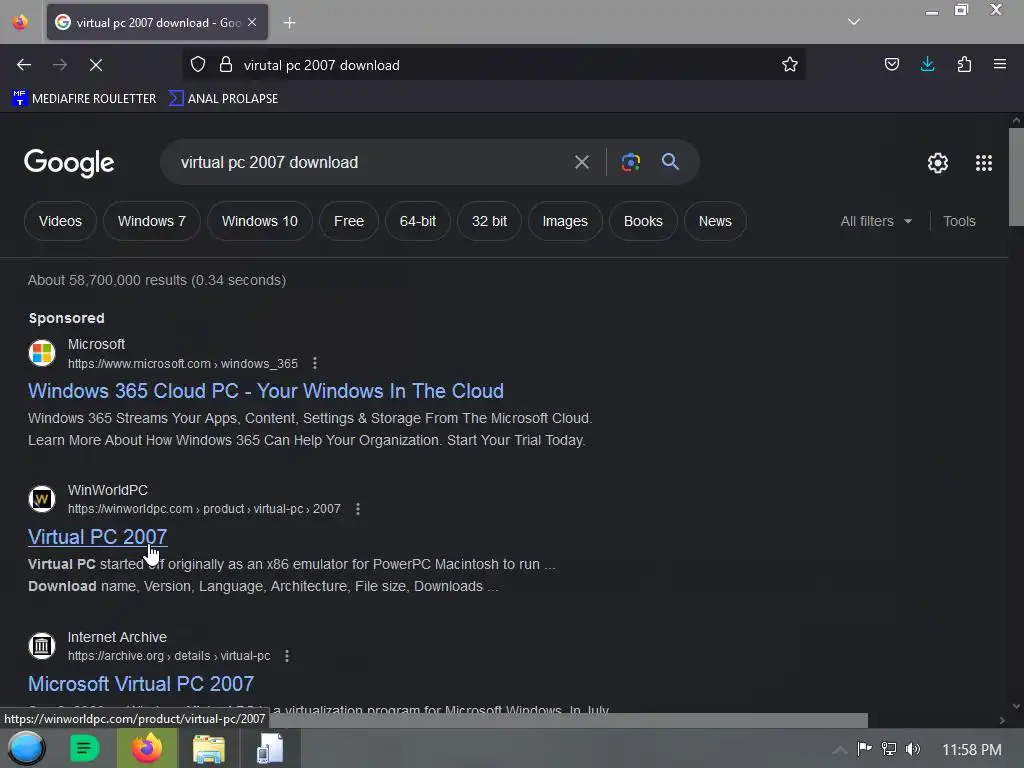Clear the Google search box

[x=582, y=162]
